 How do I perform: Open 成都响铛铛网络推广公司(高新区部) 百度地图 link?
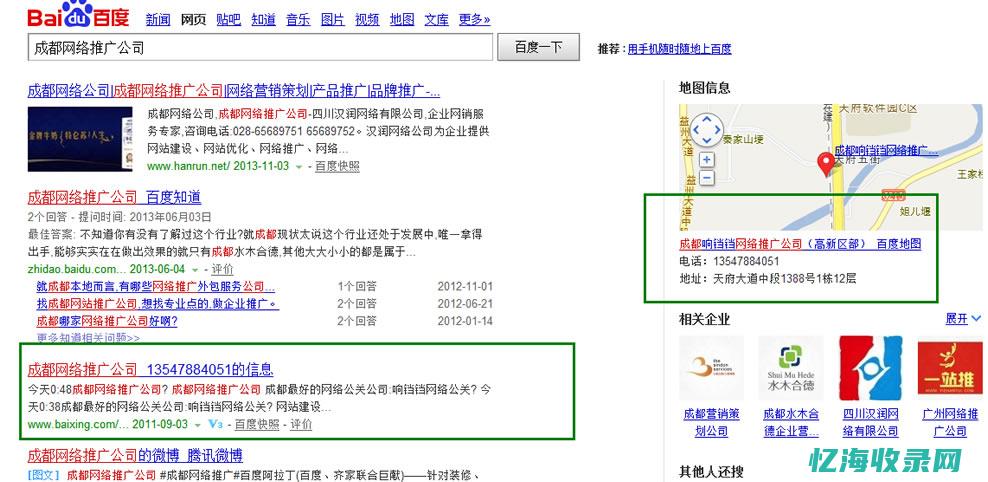click(800, 244)
